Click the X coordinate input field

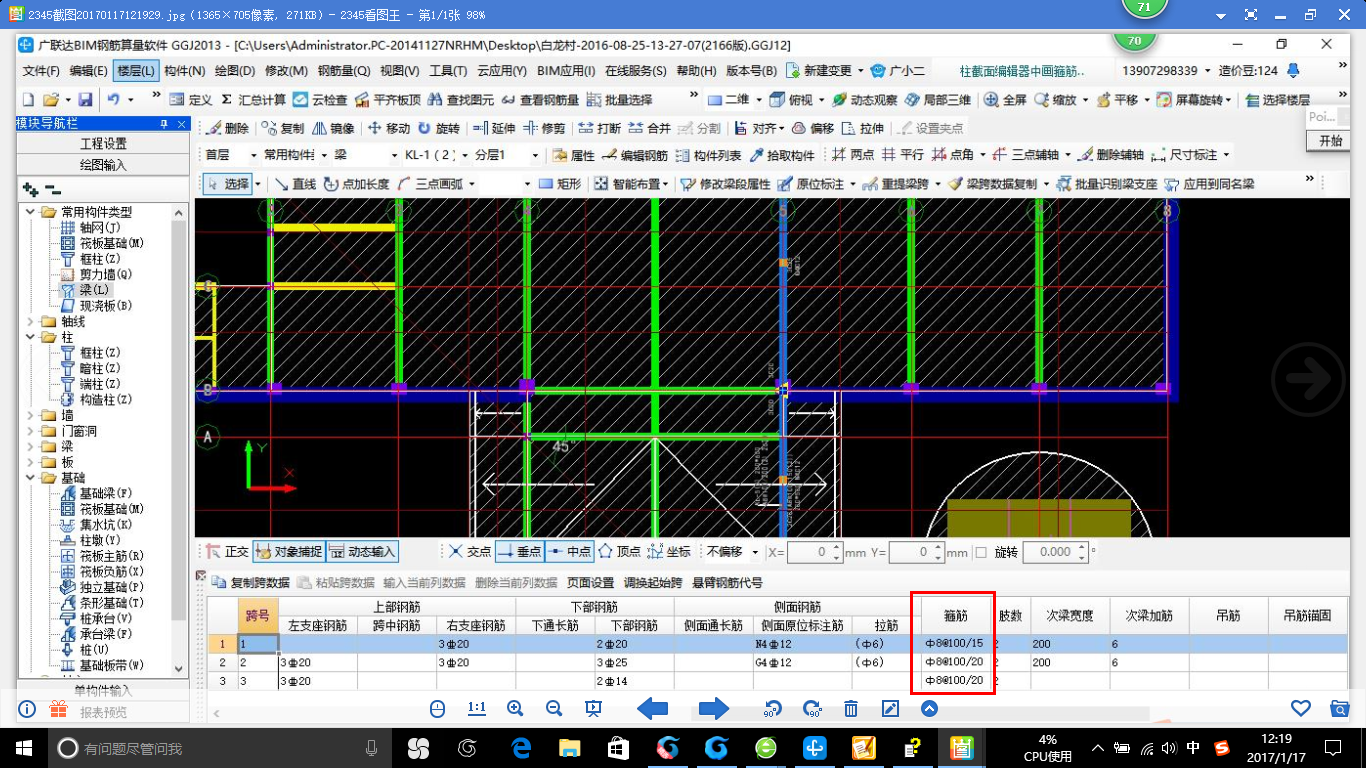coord(815,552)
